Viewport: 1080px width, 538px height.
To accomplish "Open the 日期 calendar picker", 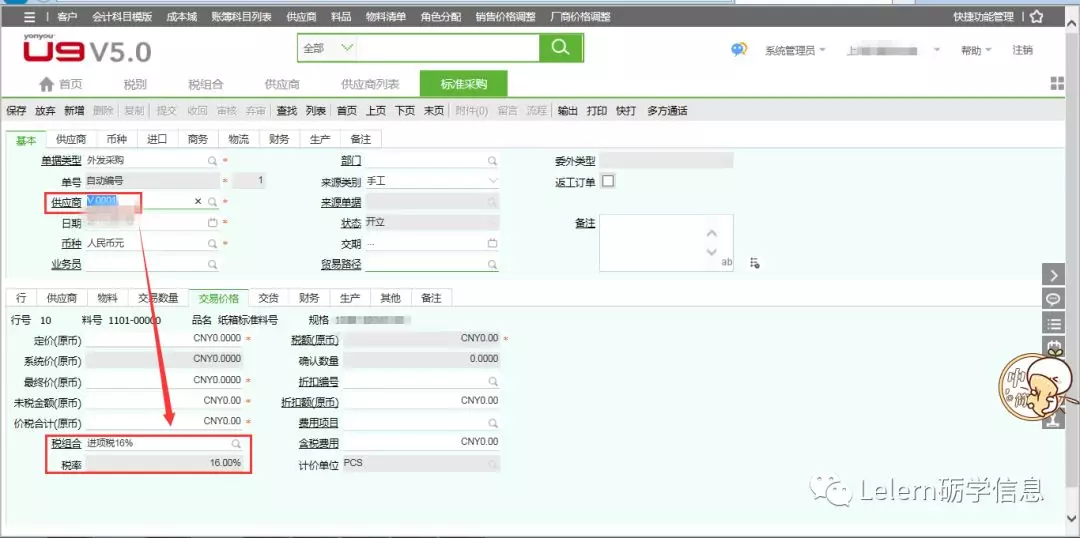I will [x=213, y=223].
